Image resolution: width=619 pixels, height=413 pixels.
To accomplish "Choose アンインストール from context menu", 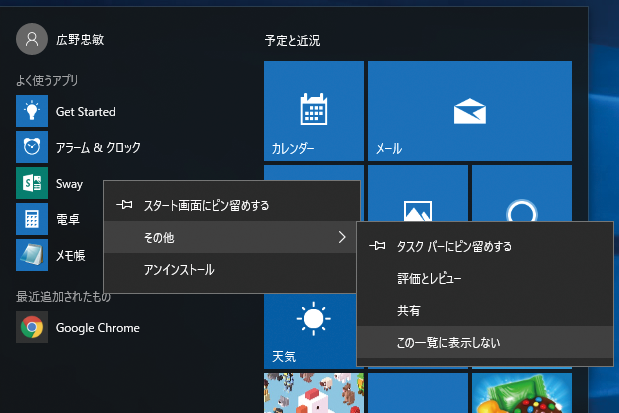I will click(232, 270).
